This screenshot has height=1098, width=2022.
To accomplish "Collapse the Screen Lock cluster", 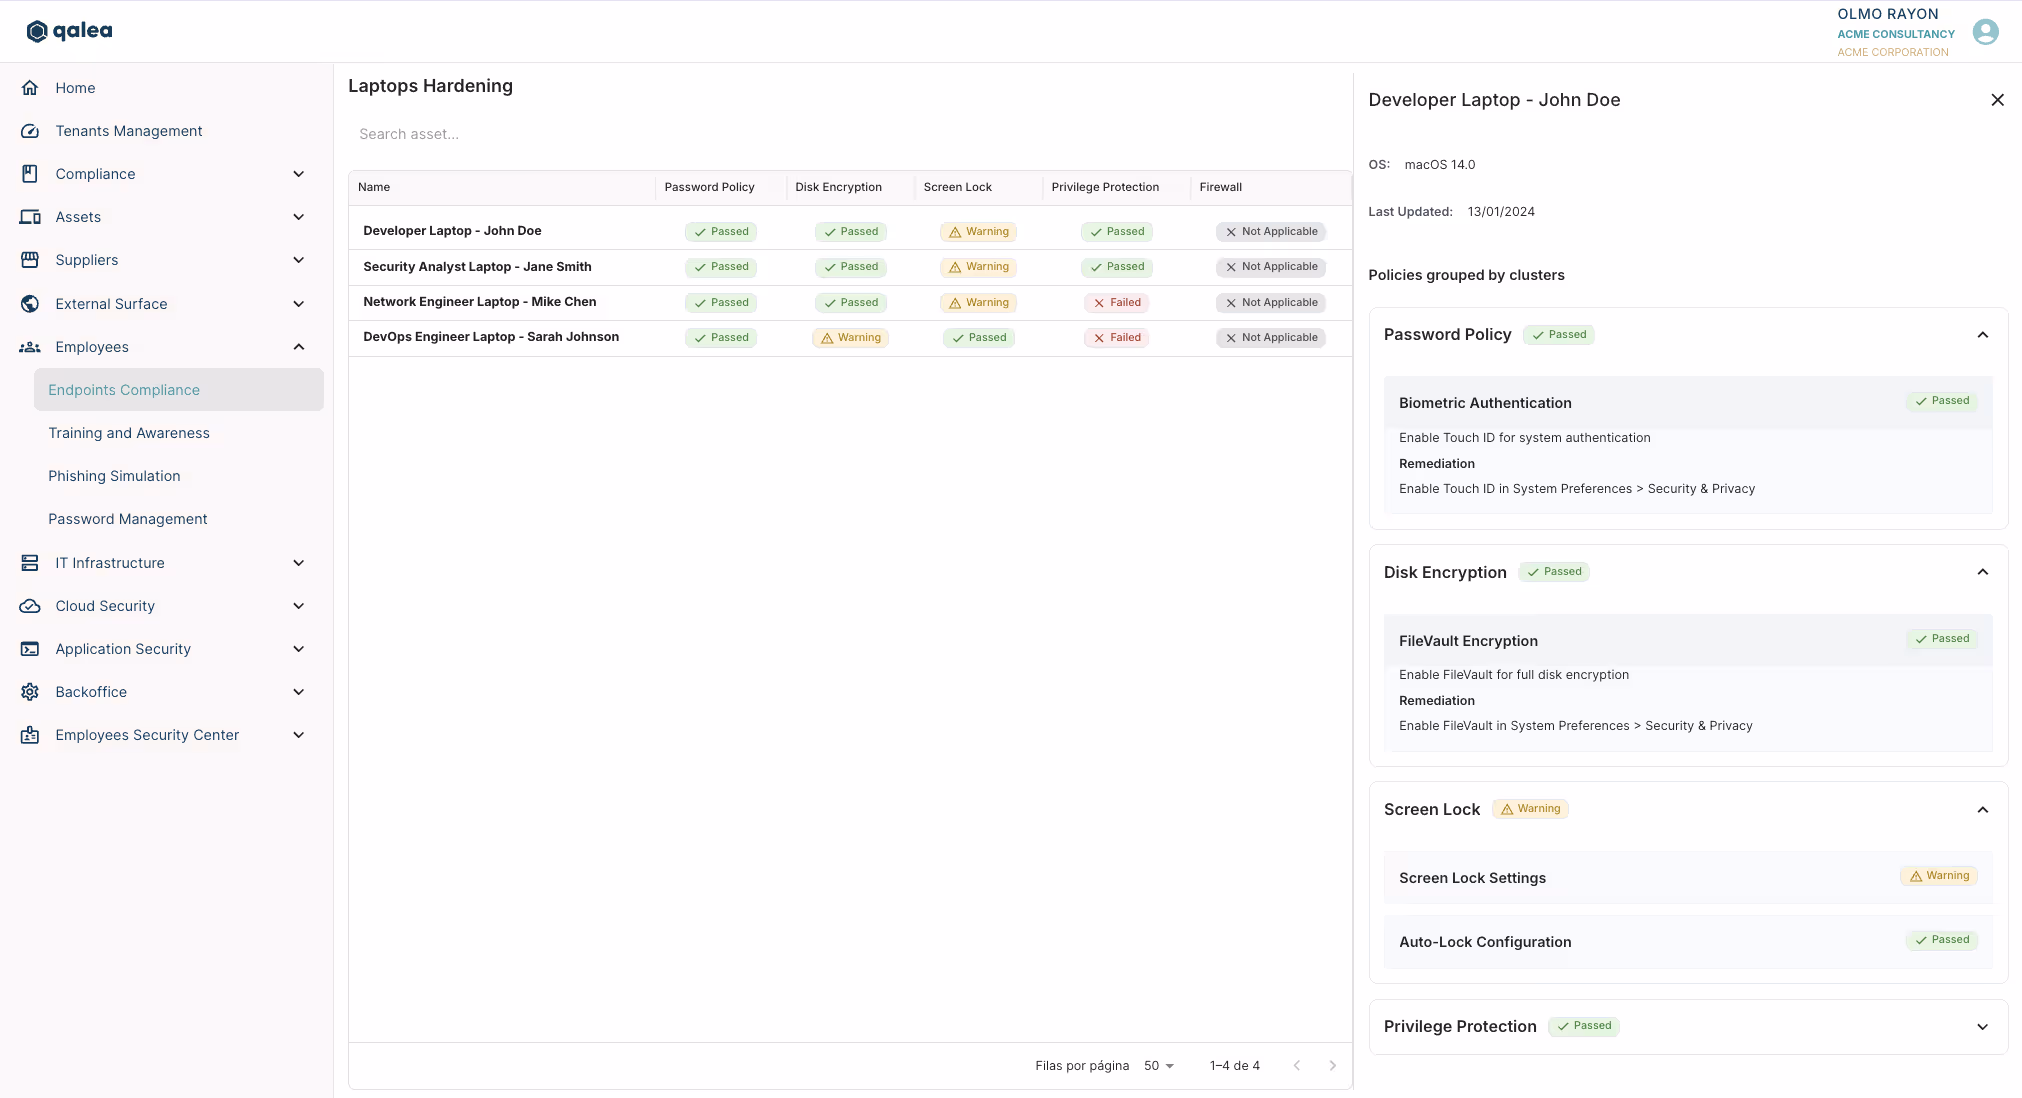I will (x=1982, y=810).
